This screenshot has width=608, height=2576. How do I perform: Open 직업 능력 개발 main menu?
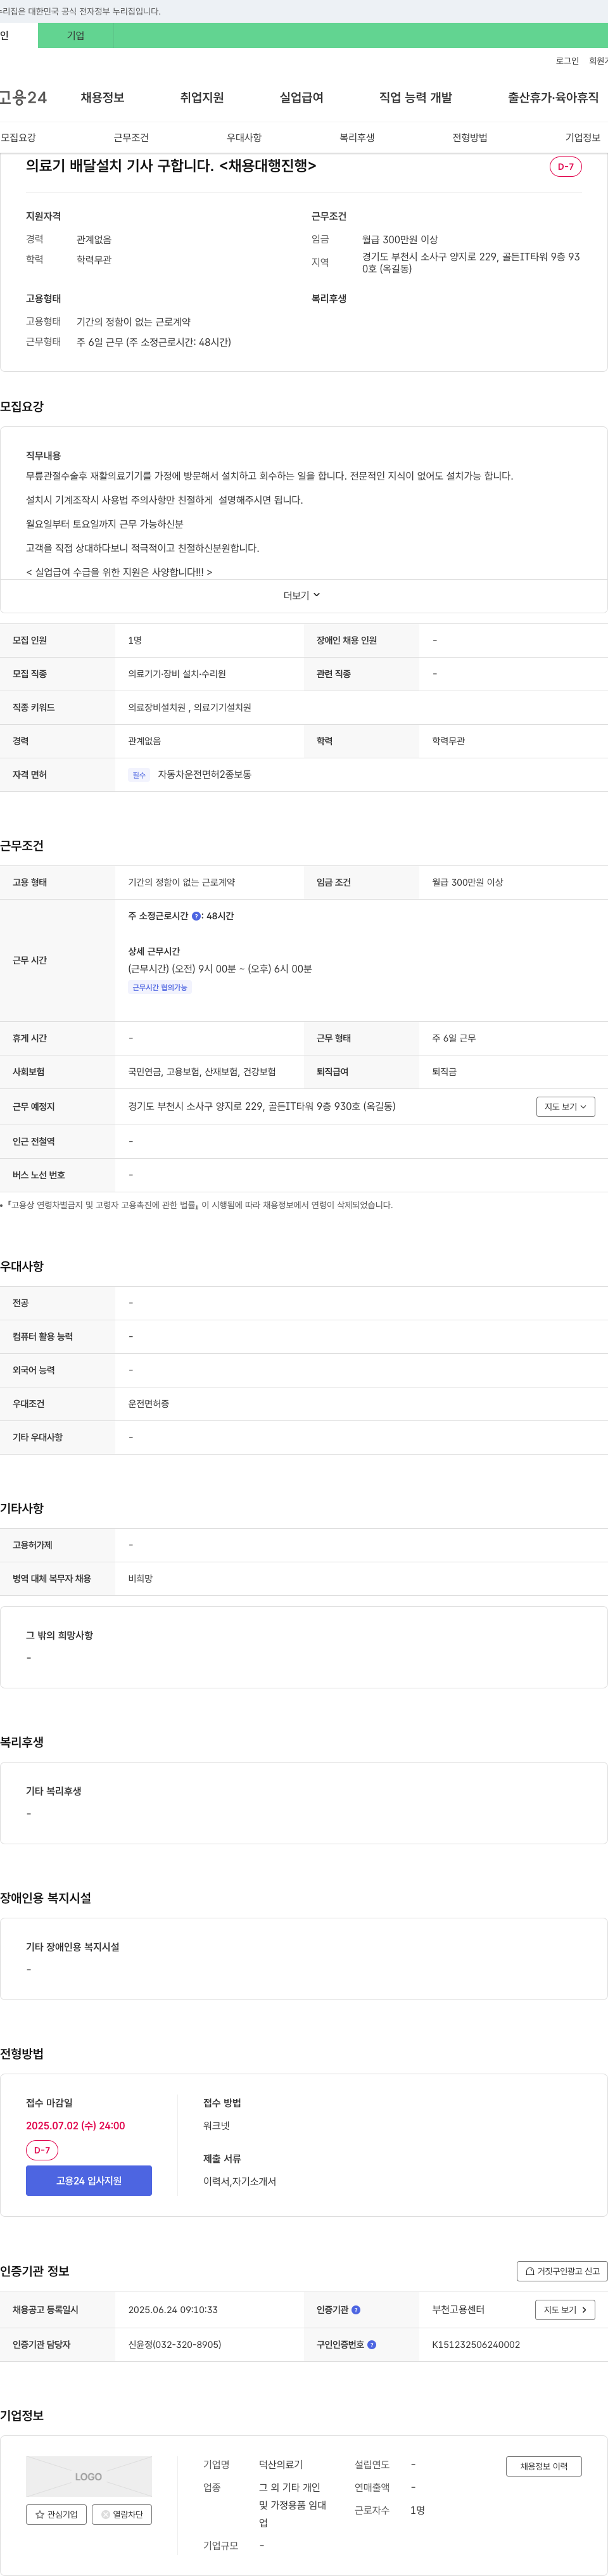(x=415, y=97)
